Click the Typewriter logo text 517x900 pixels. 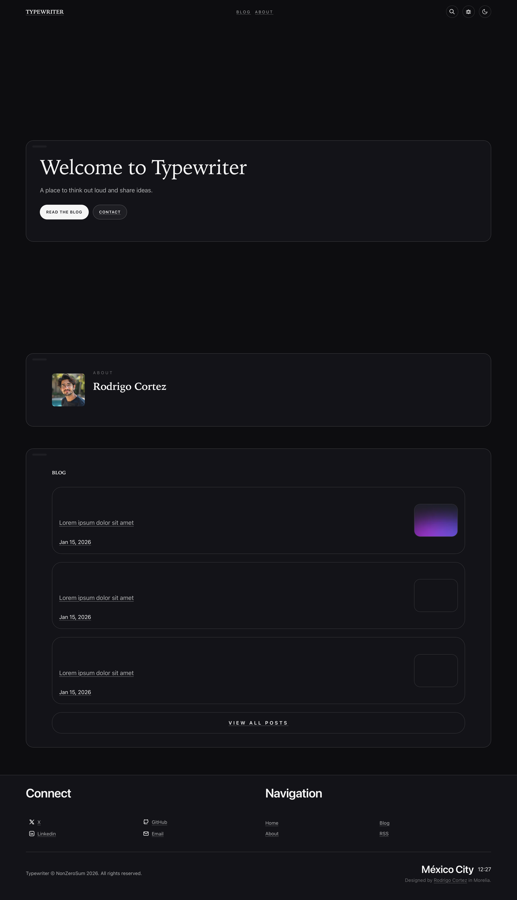coord(45,11)
